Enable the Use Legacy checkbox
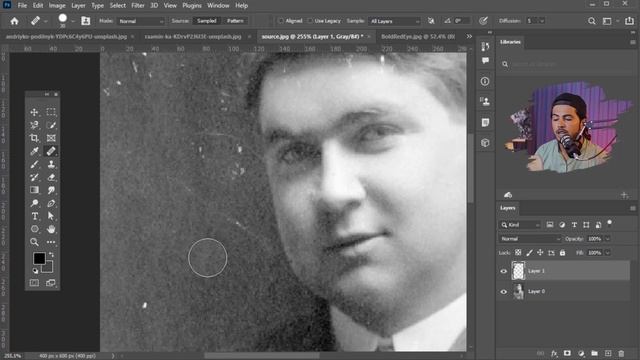 click(x=310, y=21)
